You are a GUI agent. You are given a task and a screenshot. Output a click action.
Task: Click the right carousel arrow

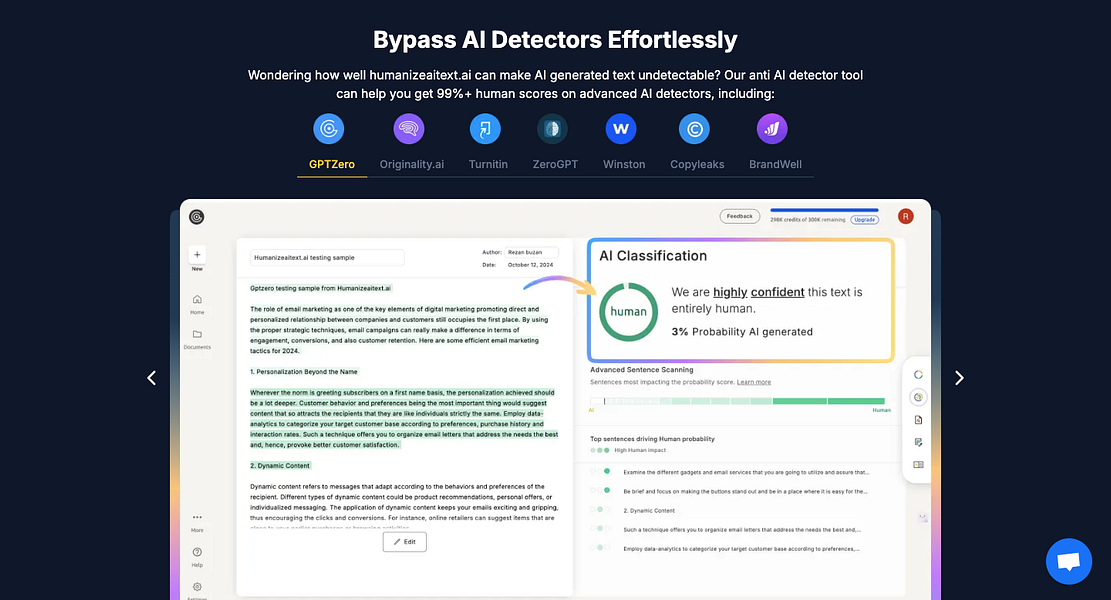click(959, 378)
